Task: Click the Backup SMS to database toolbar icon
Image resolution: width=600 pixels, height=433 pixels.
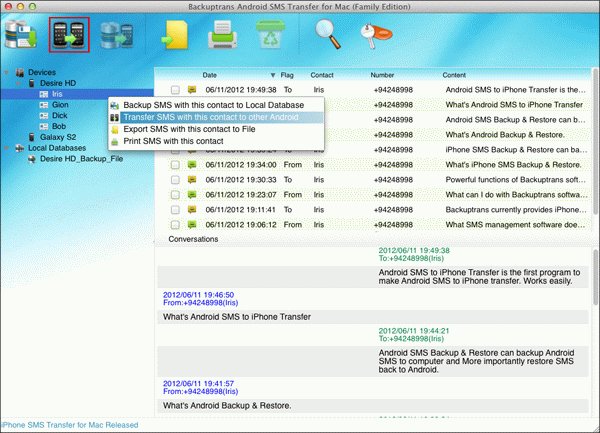Action: [x=21, y=34]
